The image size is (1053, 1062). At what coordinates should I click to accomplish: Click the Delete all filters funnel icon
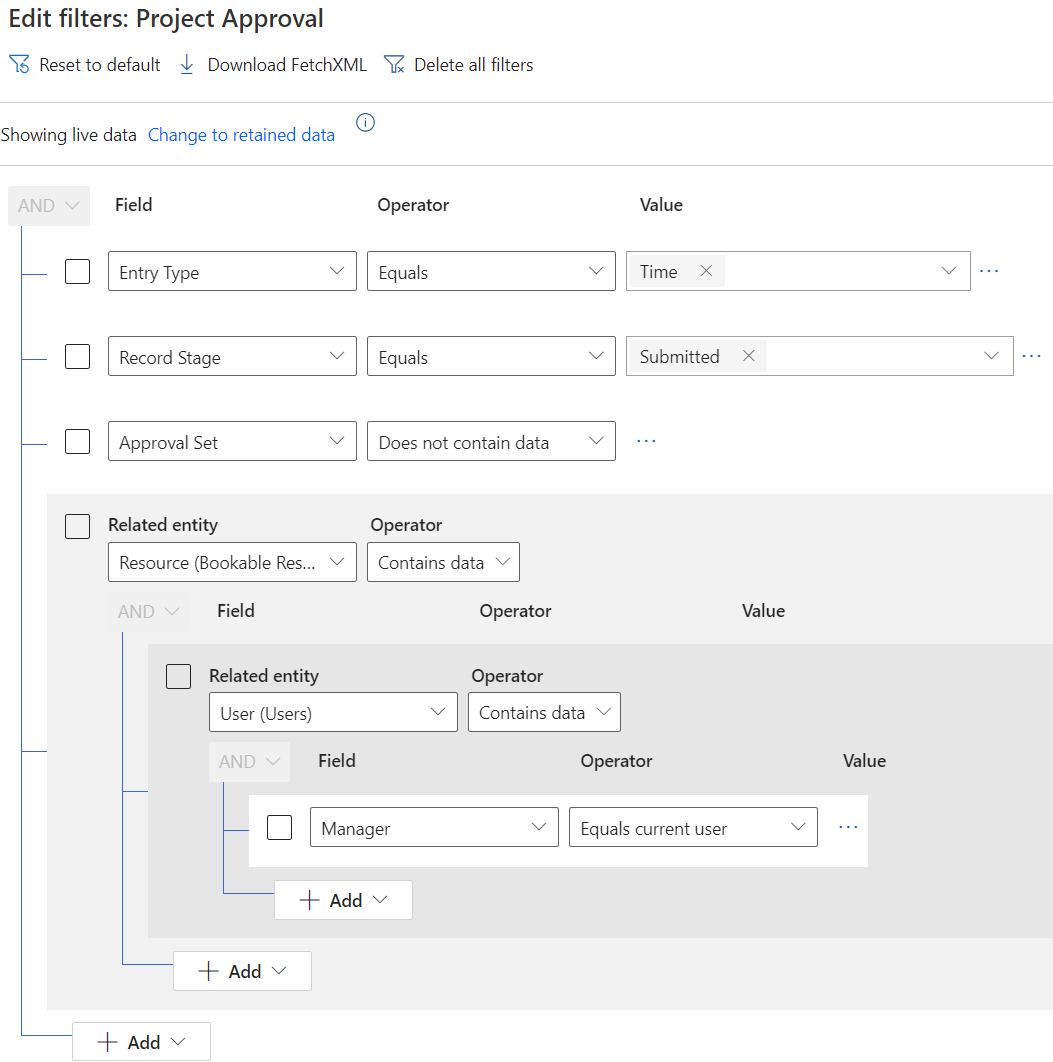pyautogui.click(x=394, y=64)
